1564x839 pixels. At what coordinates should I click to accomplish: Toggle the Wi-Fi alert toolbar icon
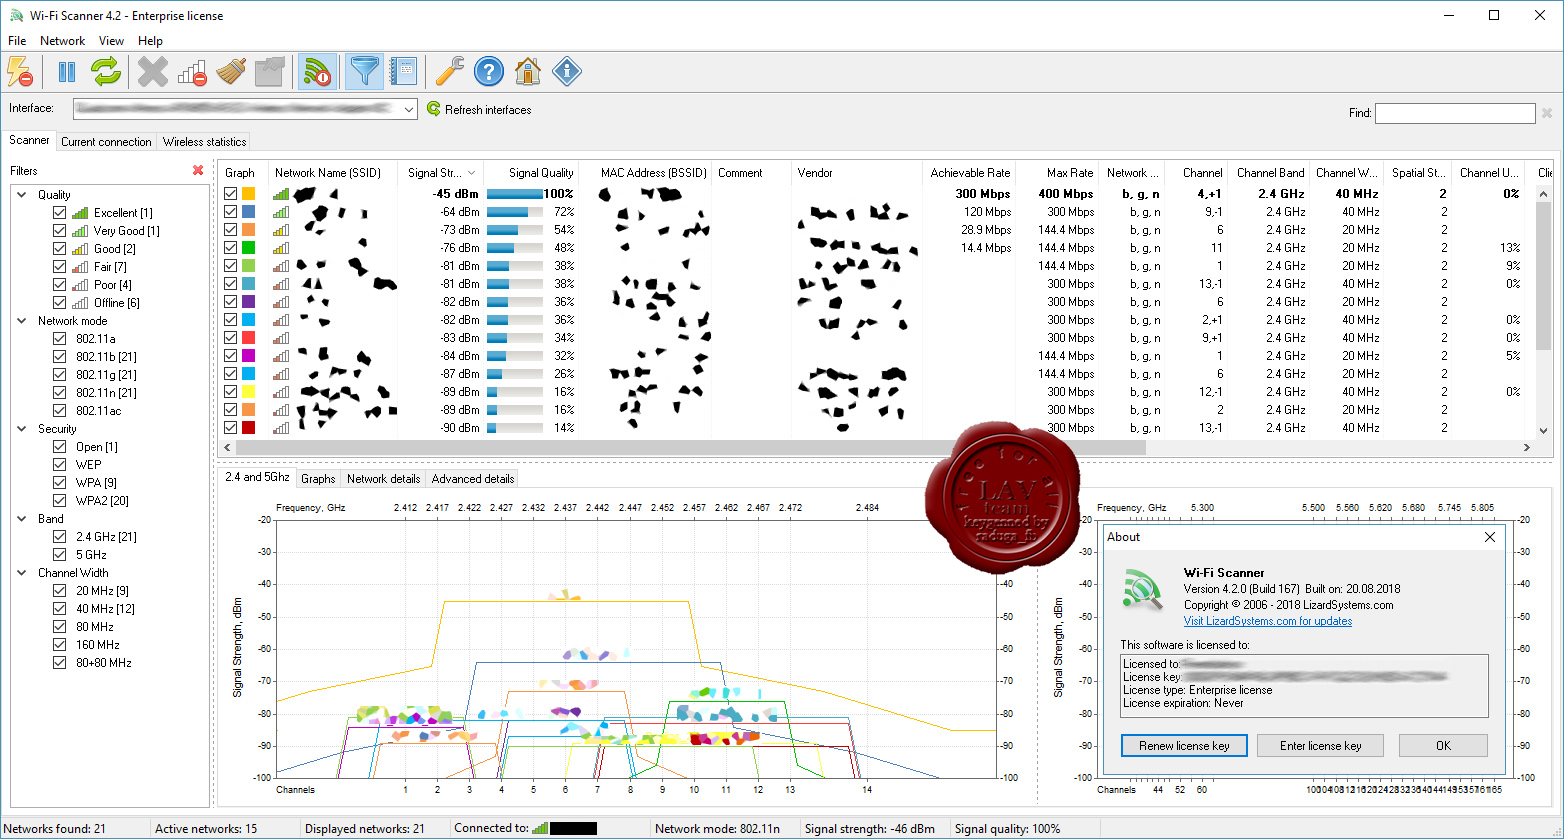318,72
